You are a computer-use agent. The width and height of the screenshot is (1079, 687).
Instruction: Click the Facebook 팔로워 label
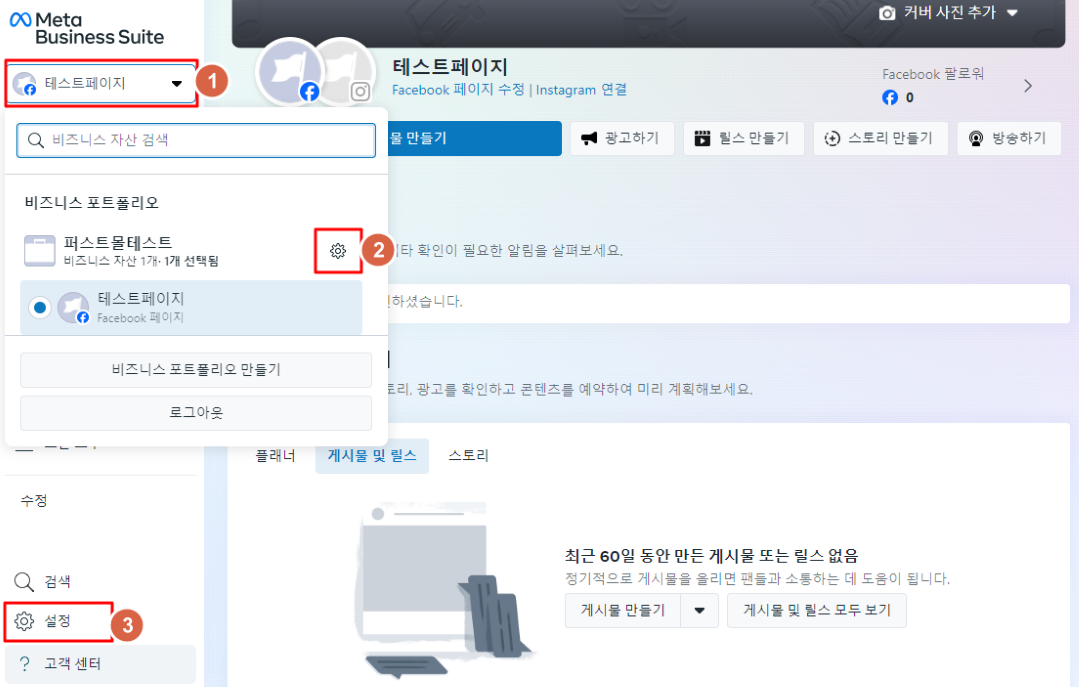pos(932,74)
